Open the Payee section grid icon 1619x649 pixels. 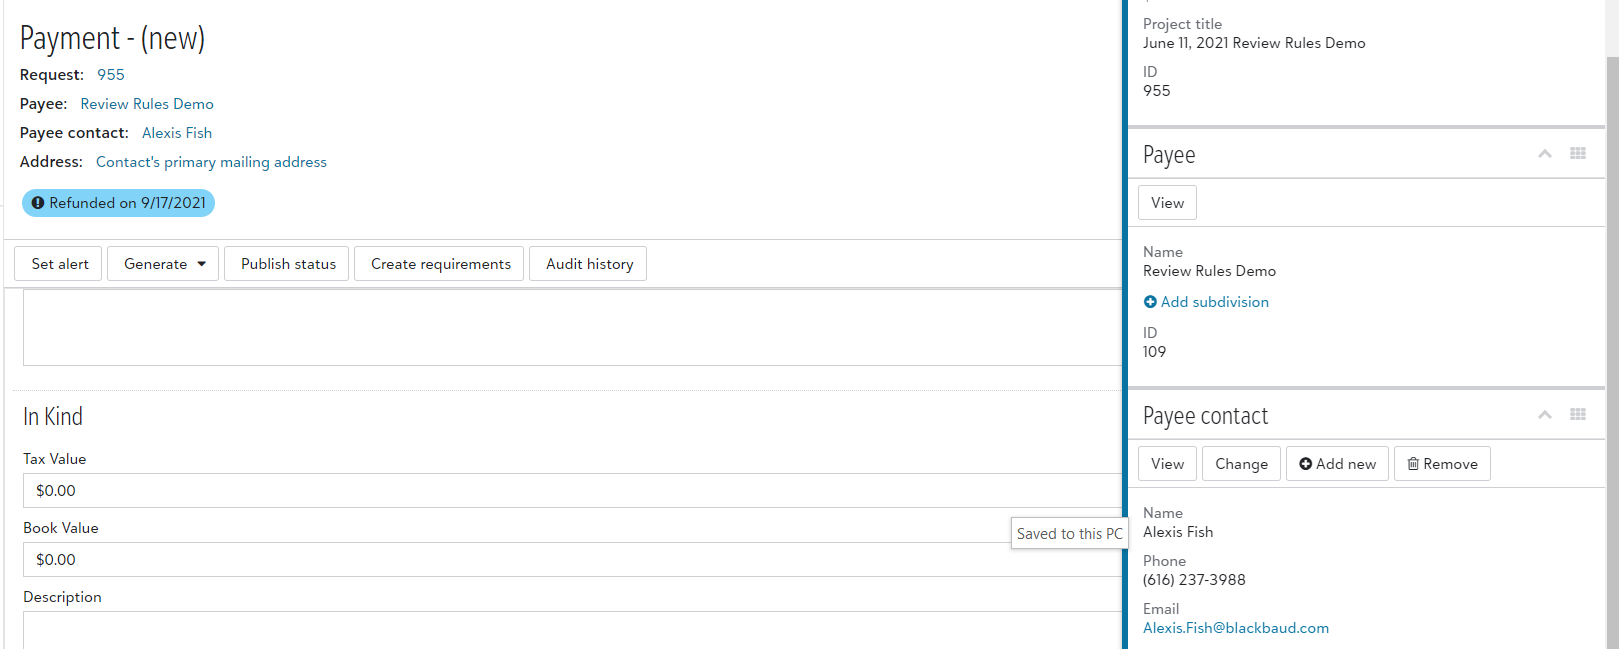(1578, 153)
